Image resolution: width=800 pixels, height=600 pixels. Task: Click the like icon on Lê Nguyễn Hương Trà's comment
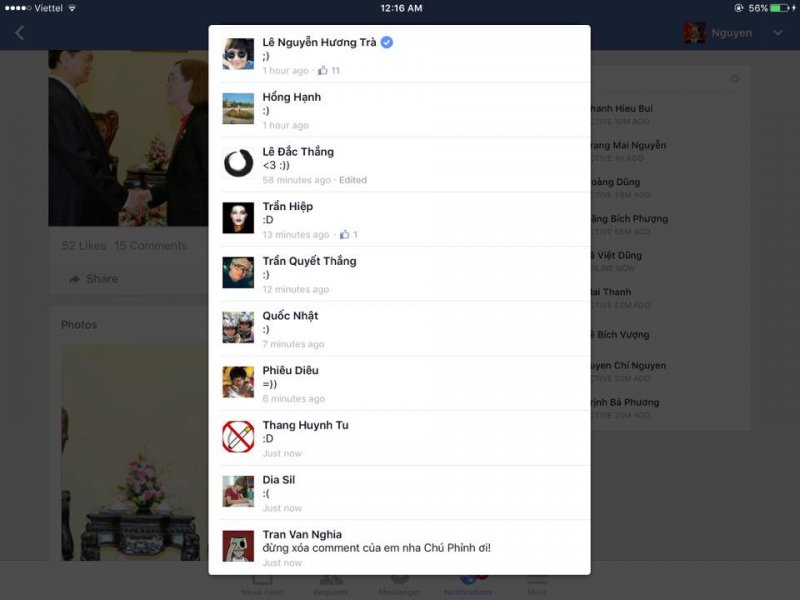click(322, 70)
